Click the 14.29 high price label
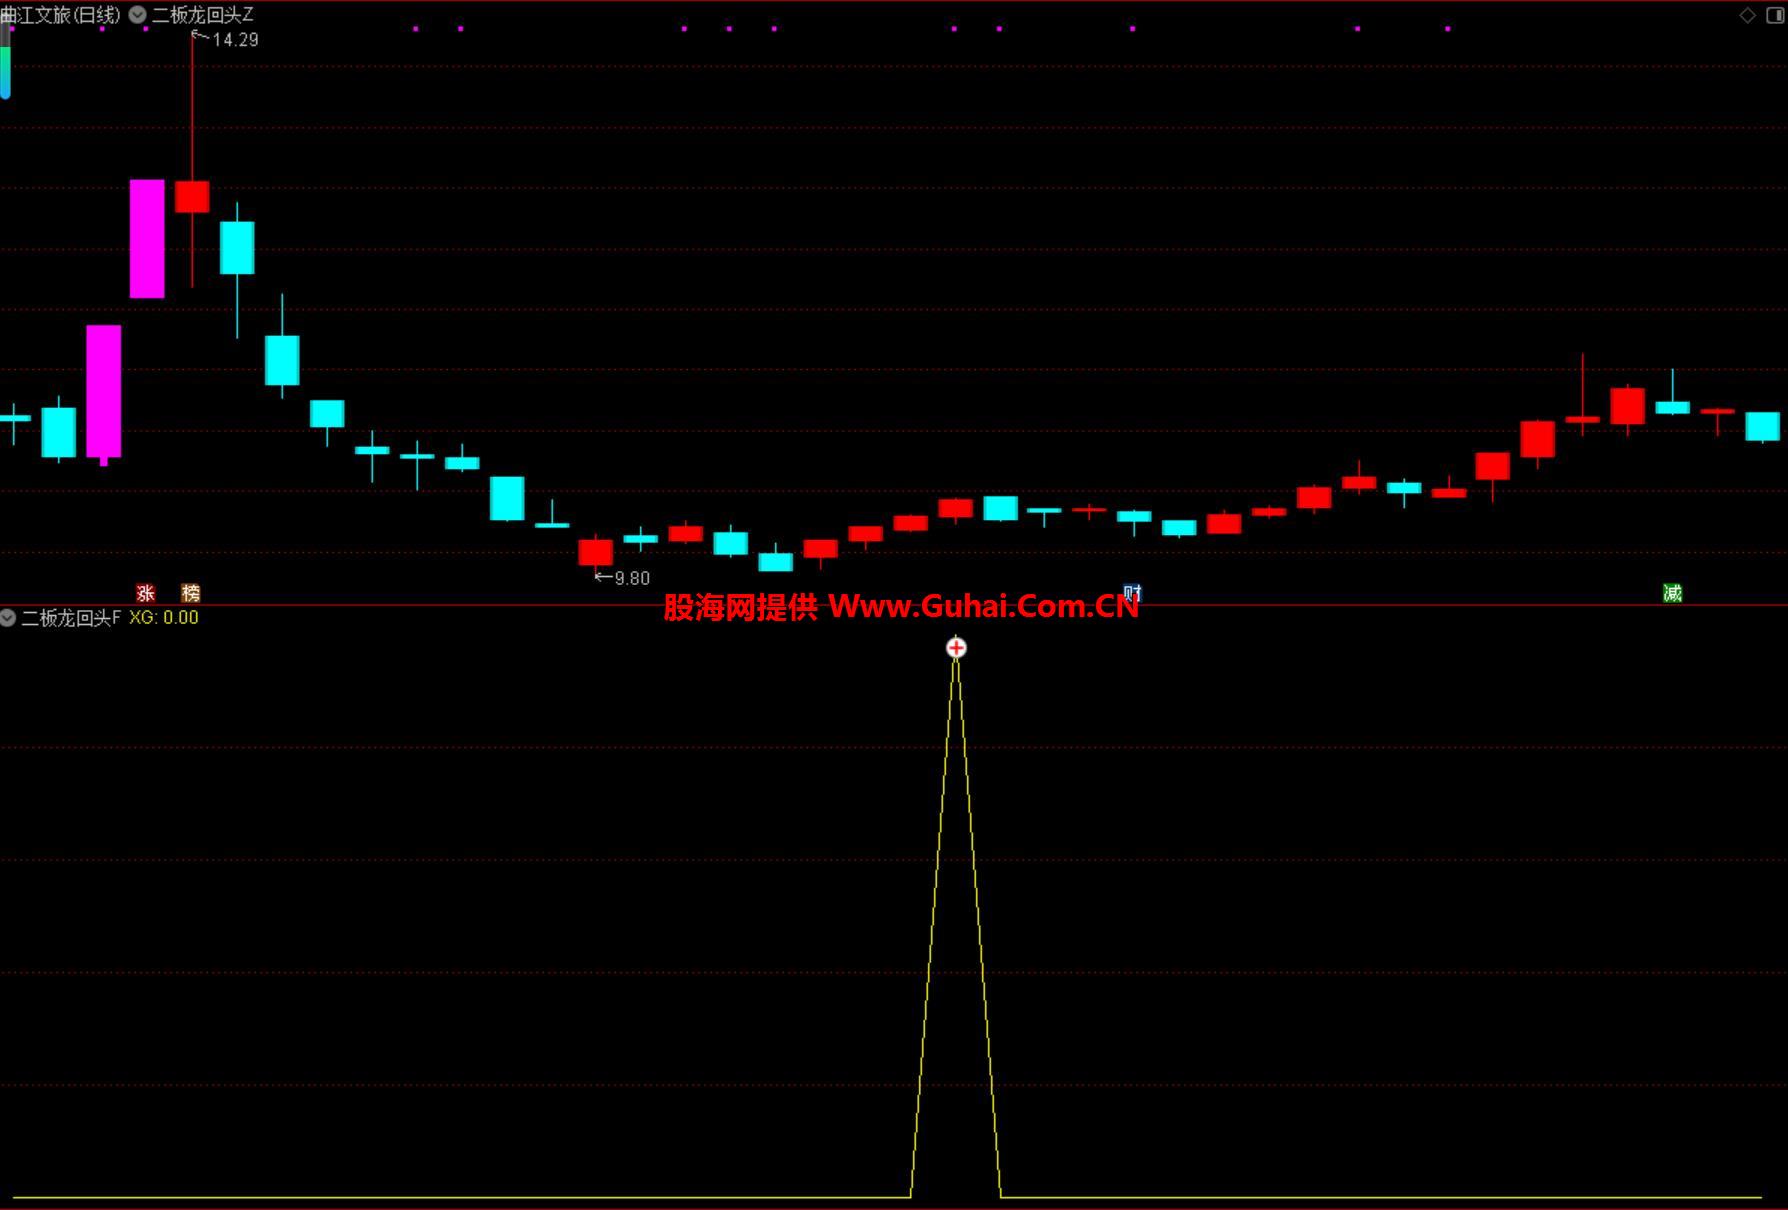 click(235, 40)
